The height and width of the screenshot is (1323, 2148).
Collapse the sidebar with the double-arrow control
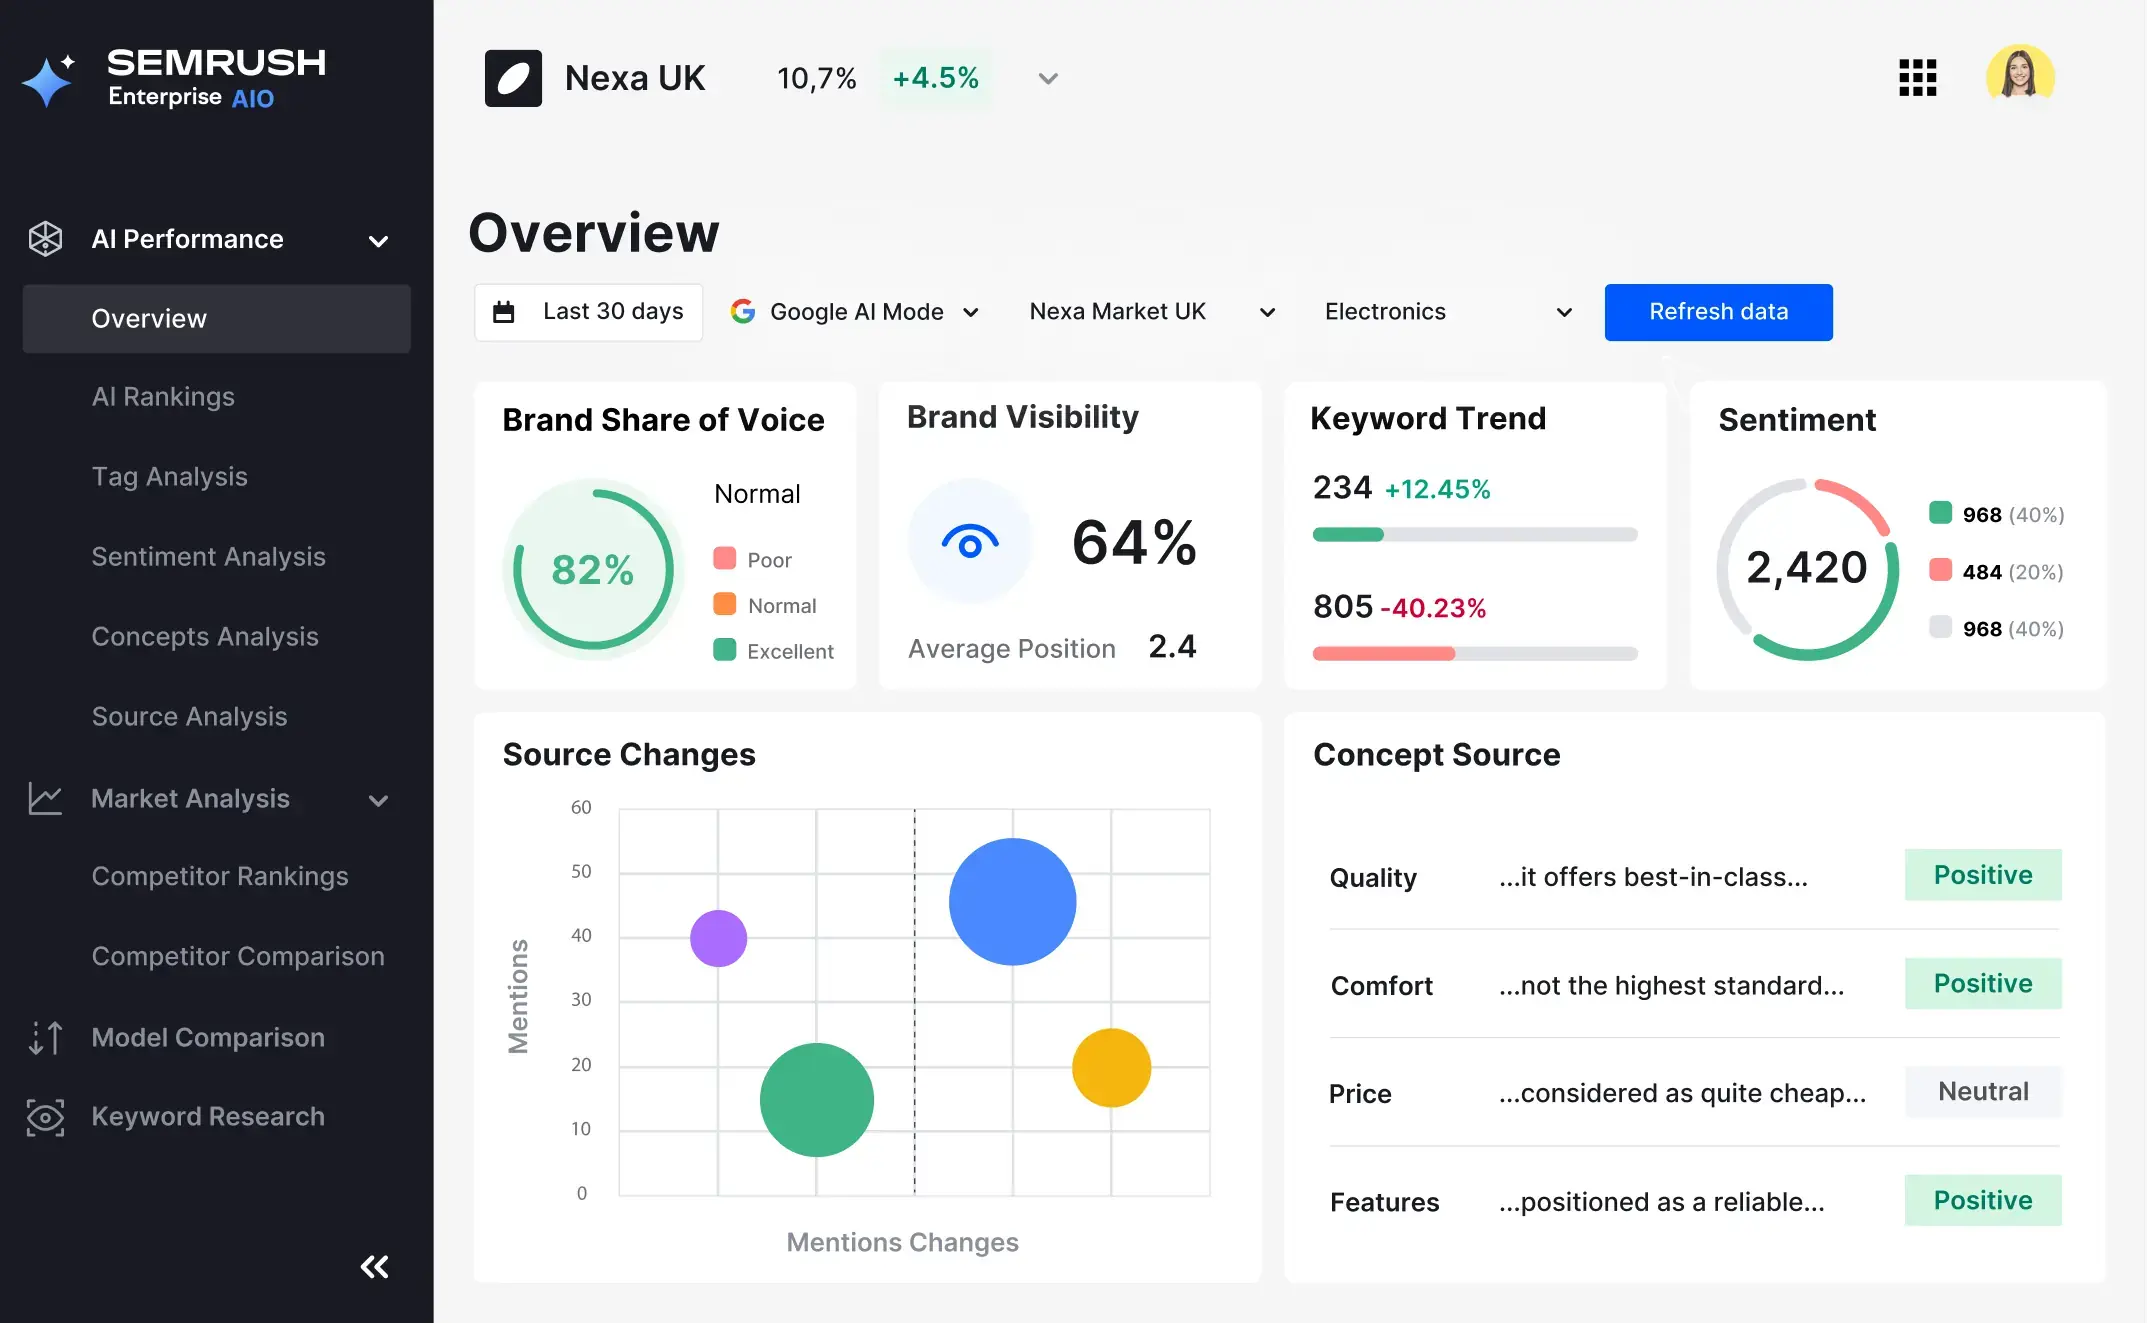374,1266
